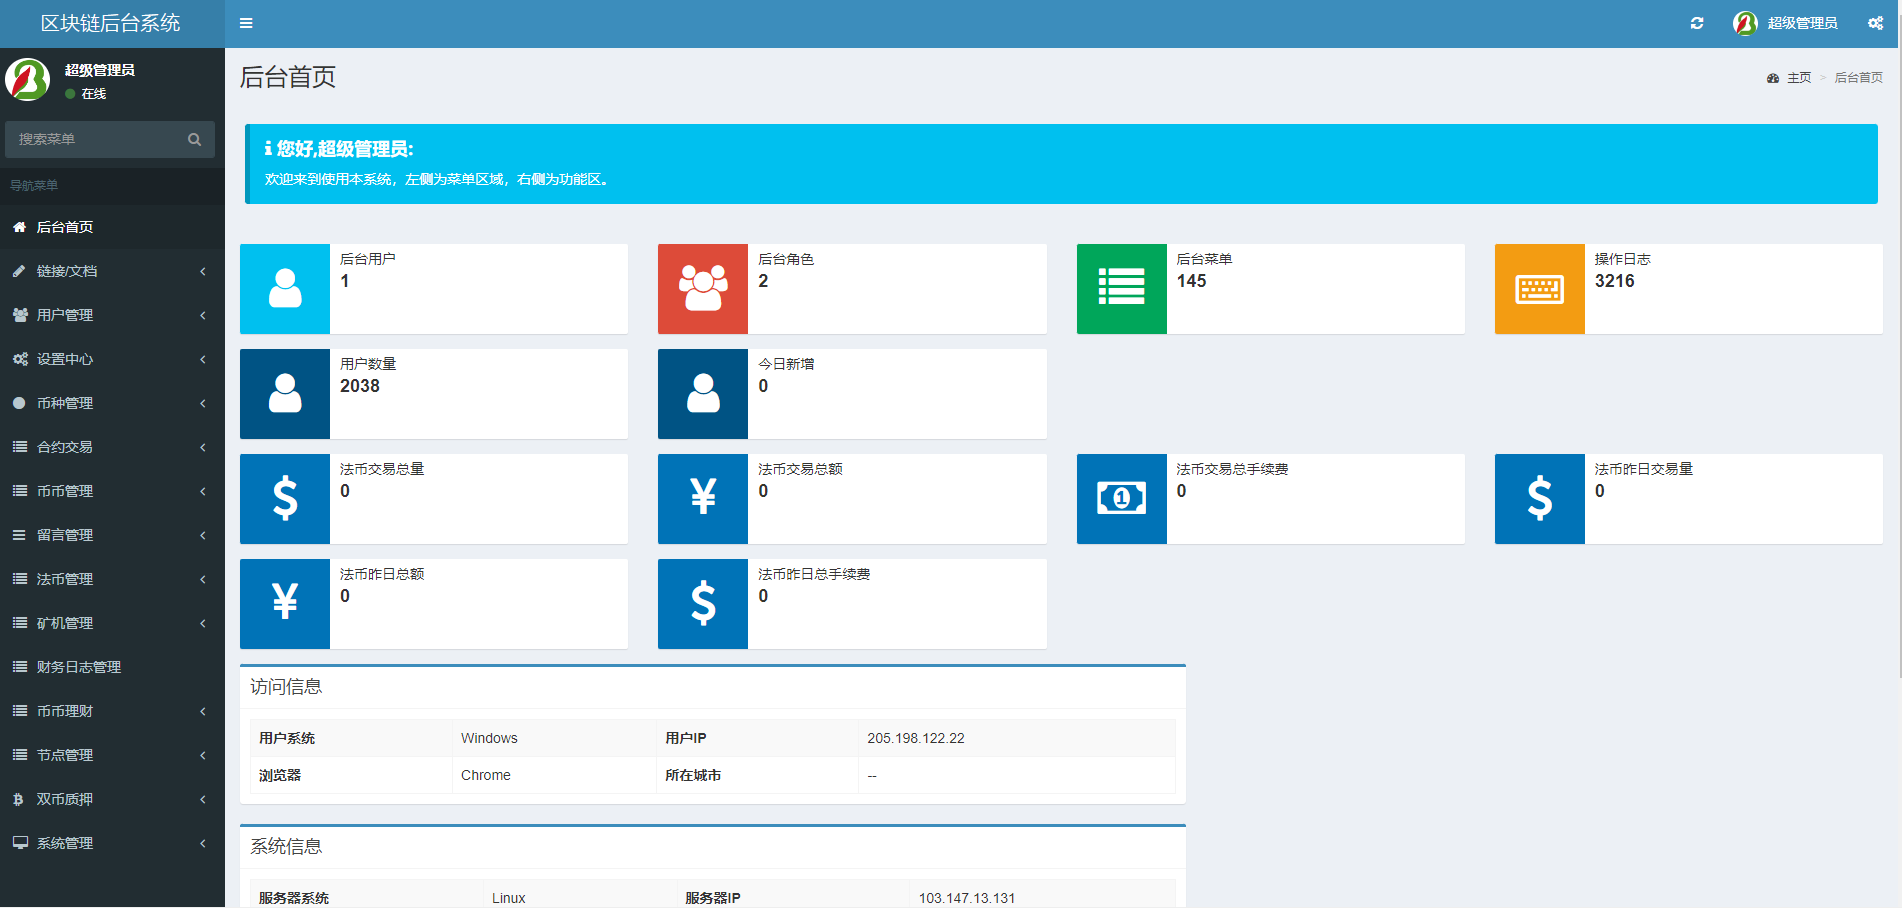Open the 超级管理员 user menu in header
This screenshot has width=1902, height=909.
coord(1786,23)
